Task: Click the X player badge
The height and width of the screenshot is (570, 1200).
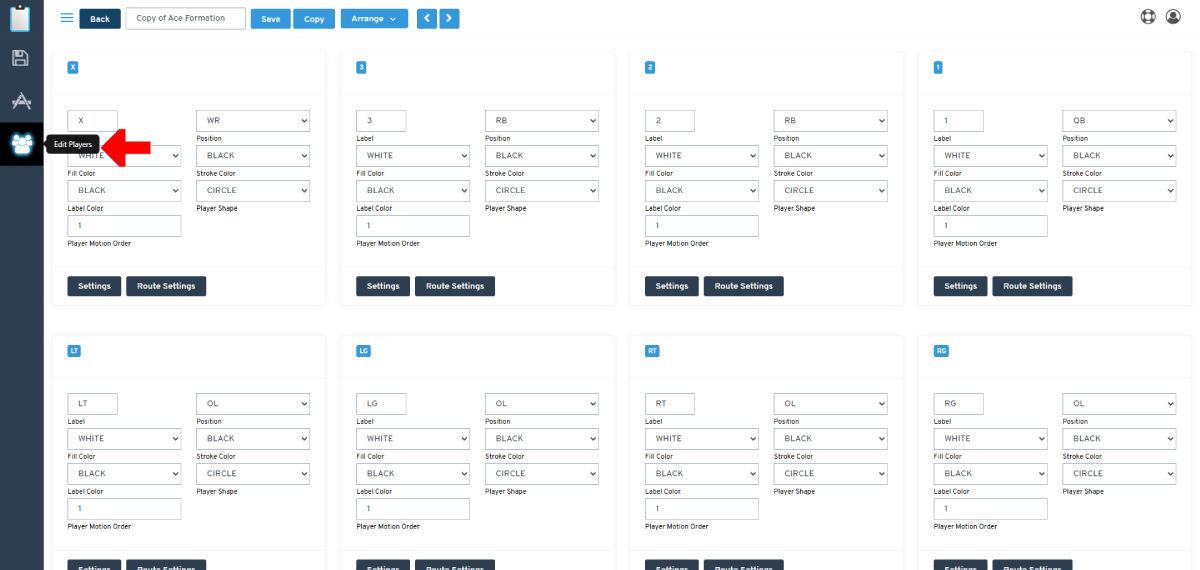Action: coord(73,68)
